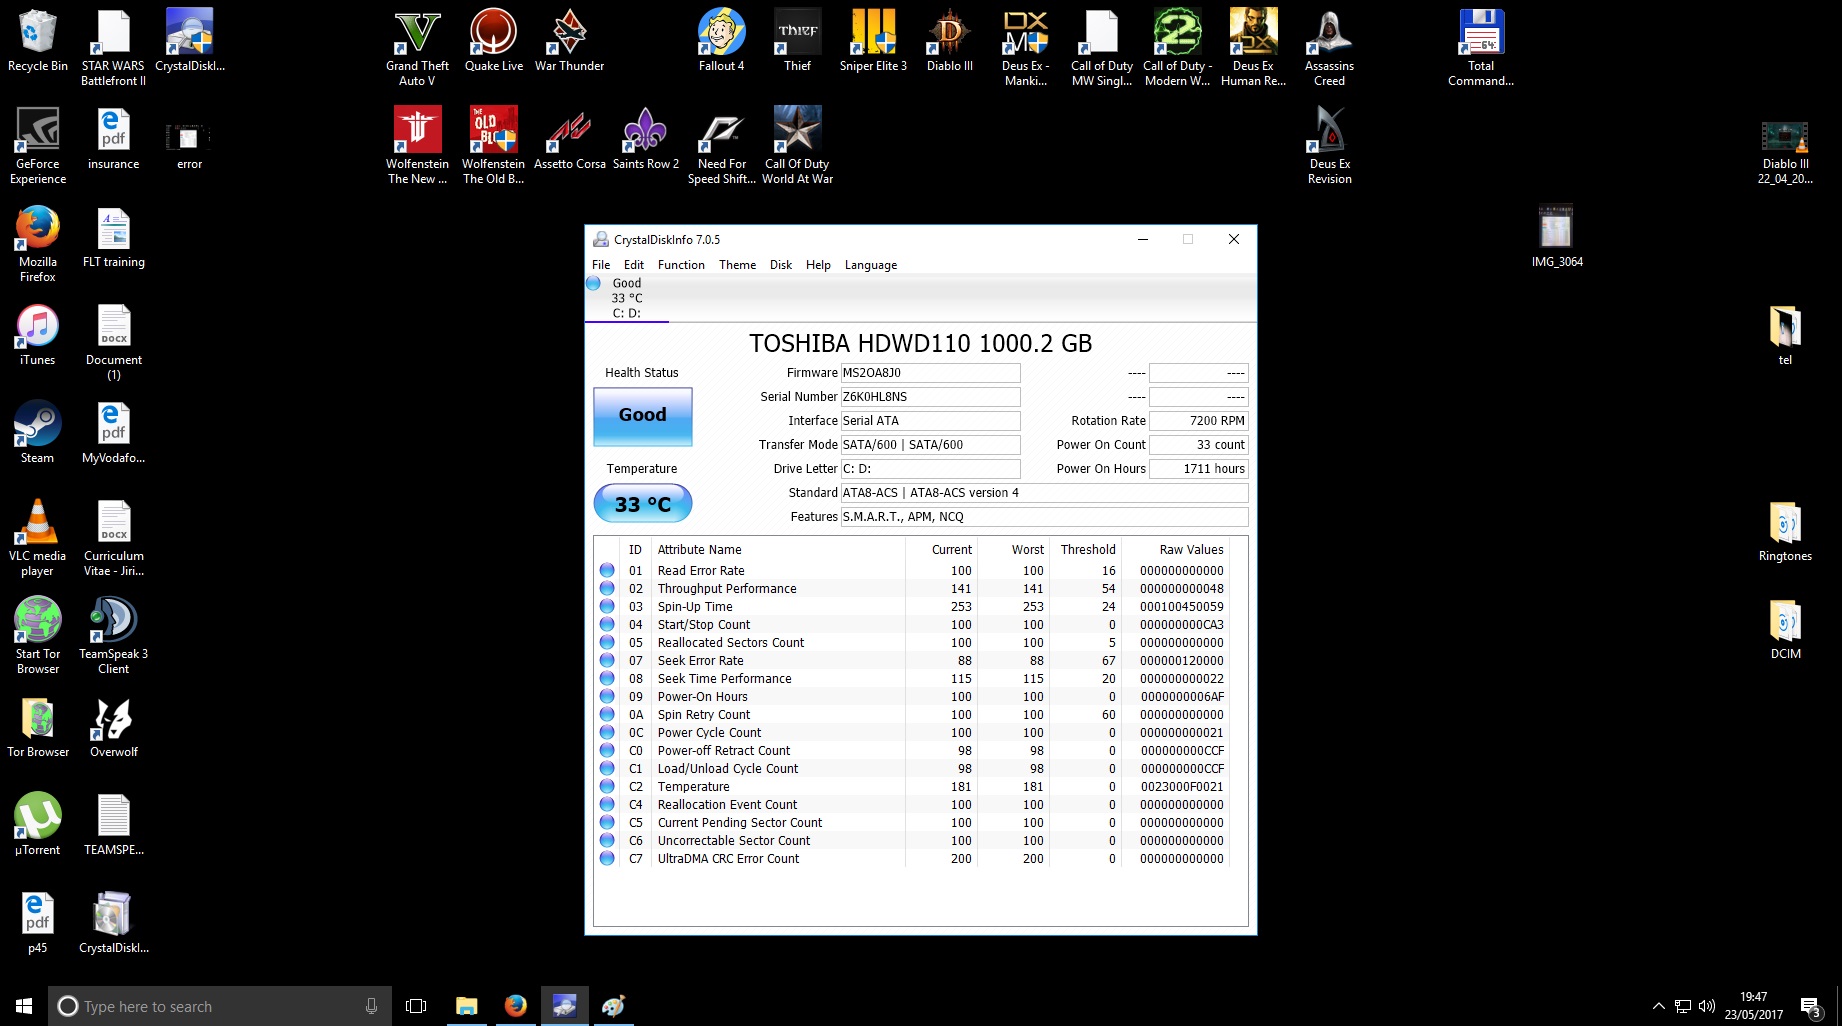Select the IMG_3064 image file

click(x=1557, y=237)
